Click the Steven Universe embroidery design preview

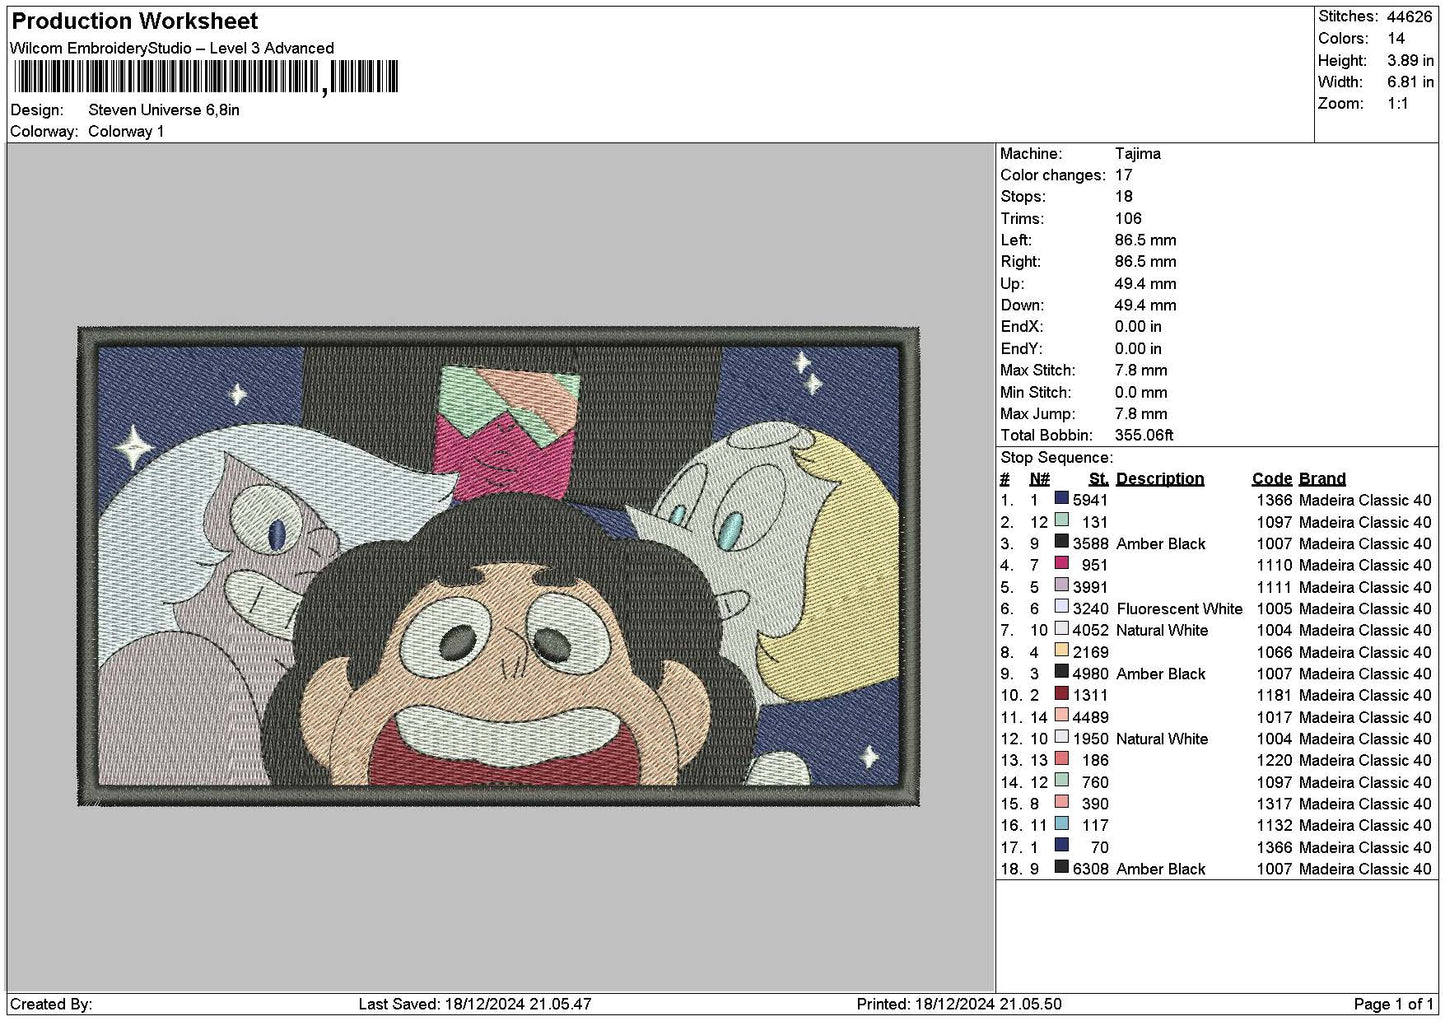(498, 566)
